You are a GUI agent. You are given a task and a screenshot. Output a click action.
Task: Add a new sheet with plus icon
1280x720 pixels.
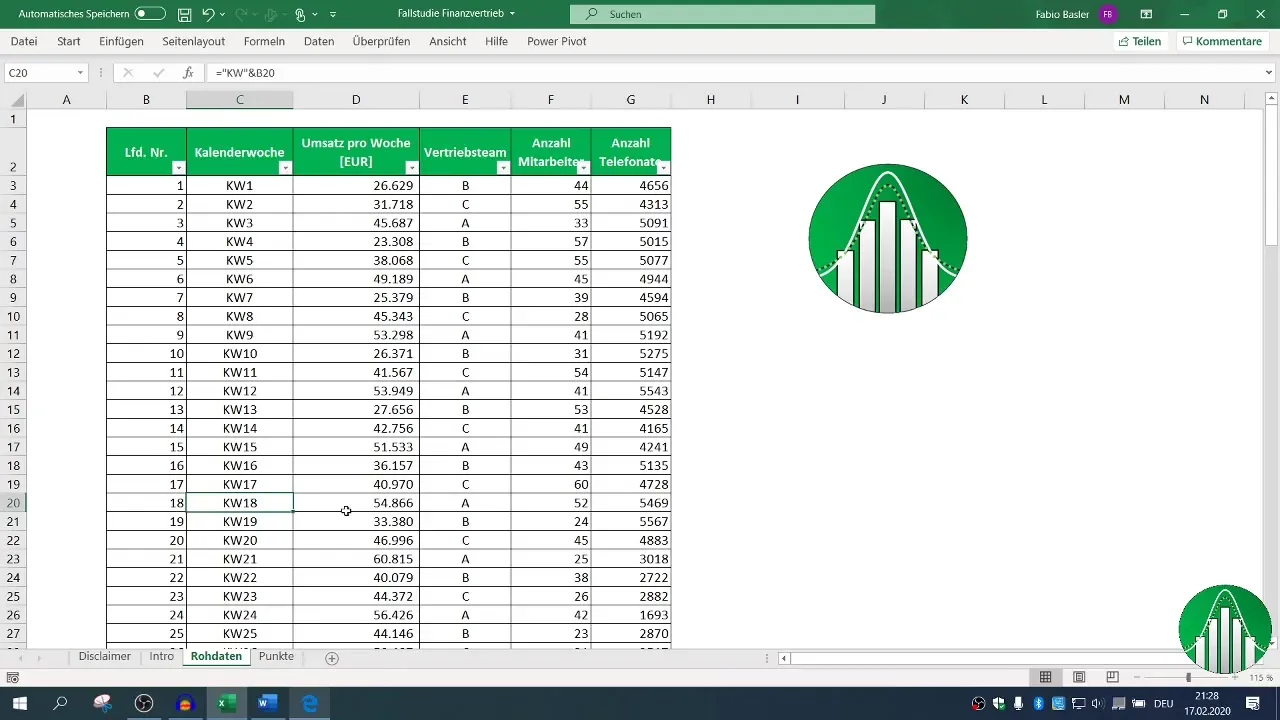332,657
